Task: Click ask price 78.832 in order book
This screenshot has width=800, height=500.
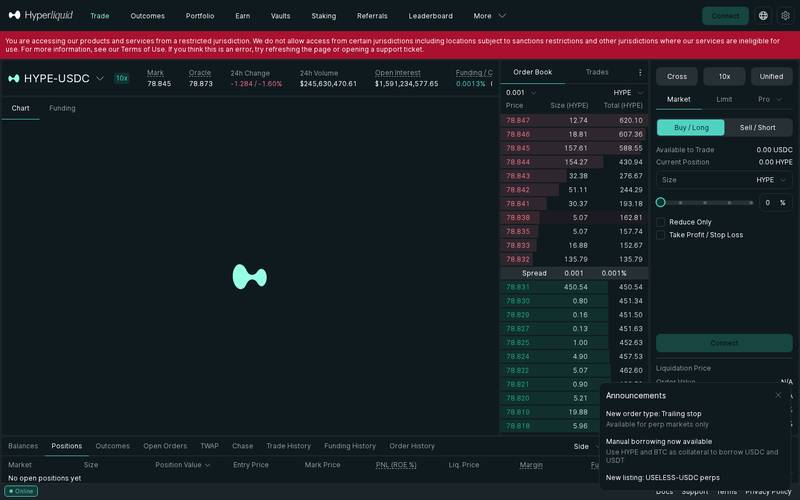Action: 518,259
